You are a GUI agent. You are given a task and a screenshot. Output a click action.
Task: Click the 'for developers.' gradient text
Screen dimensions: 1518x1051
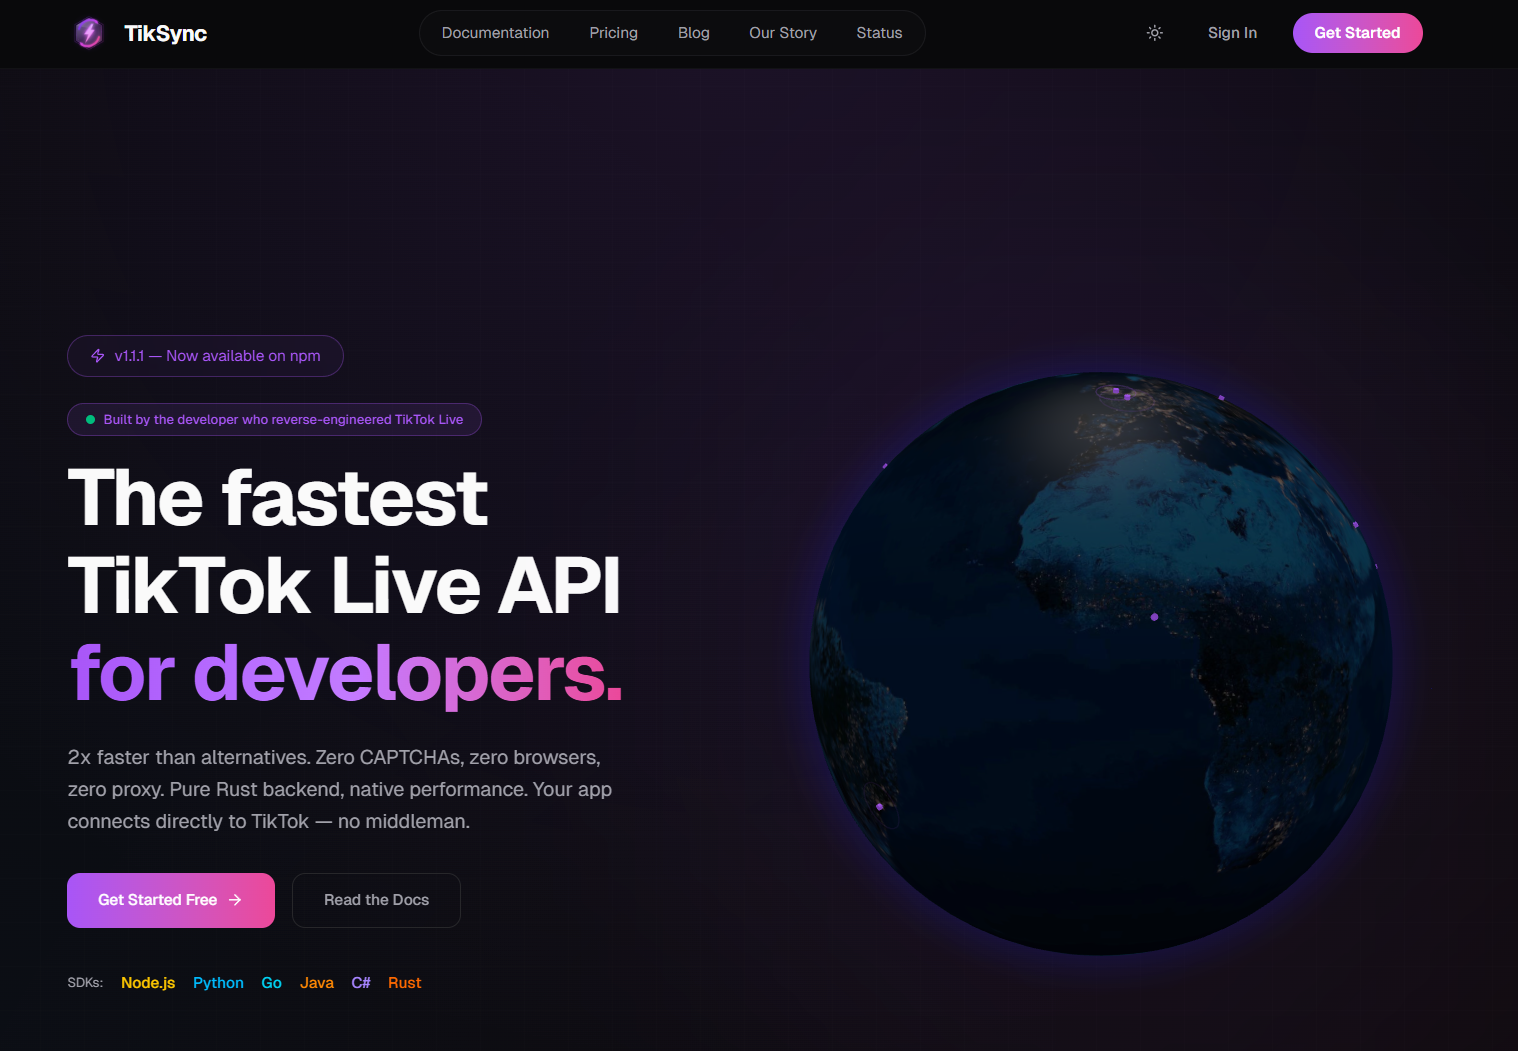point(346,674)
